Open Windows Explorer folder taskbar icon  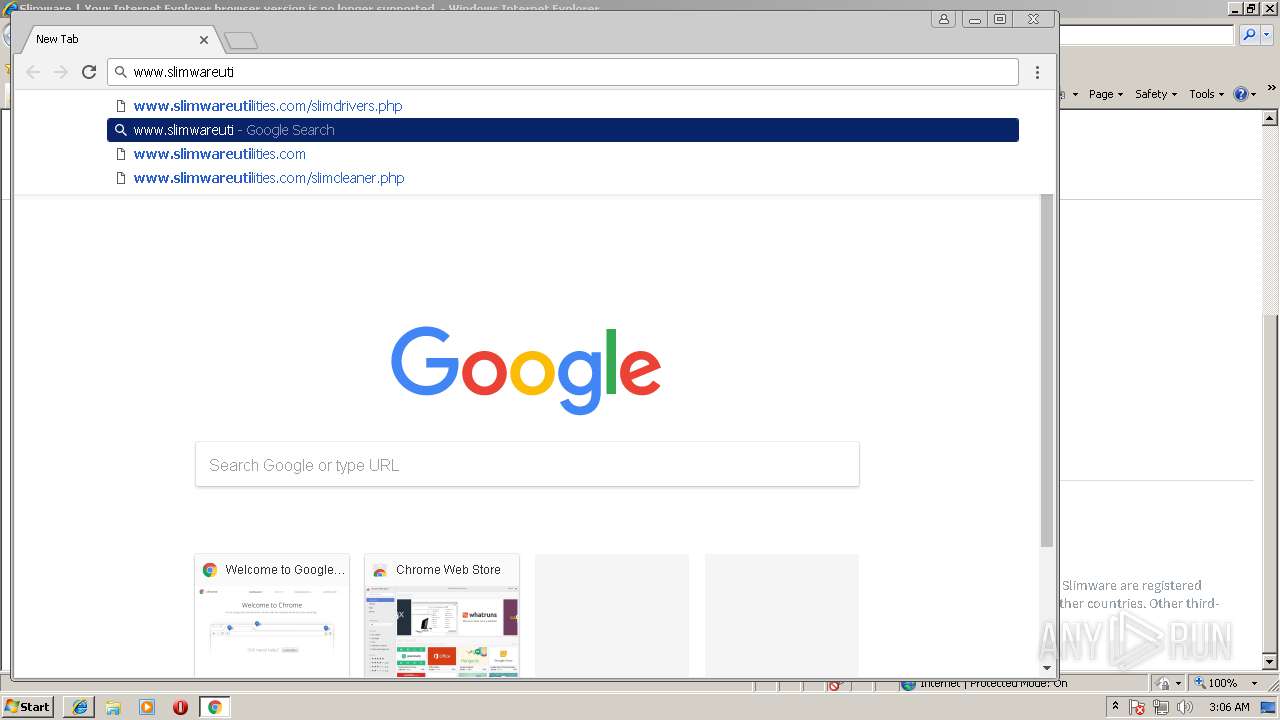tap(113, 707)
